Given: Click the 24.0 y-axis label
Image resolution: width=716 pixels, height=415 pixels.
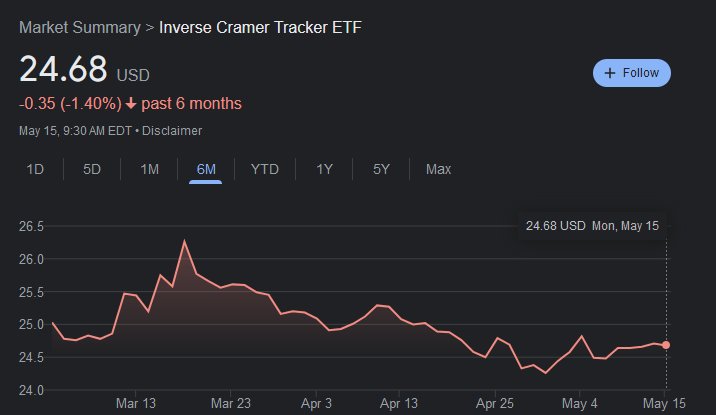Looking at the screenshot, I should pos(31,390).
